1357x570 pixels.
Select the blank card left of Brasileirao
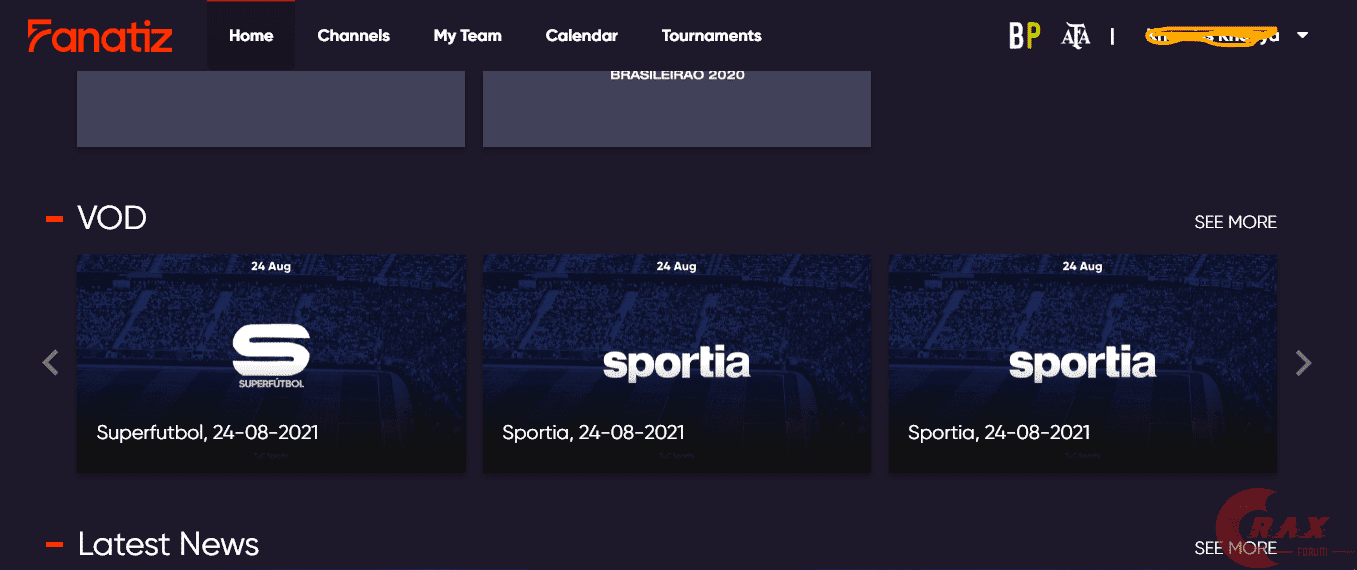coord(271,108)
